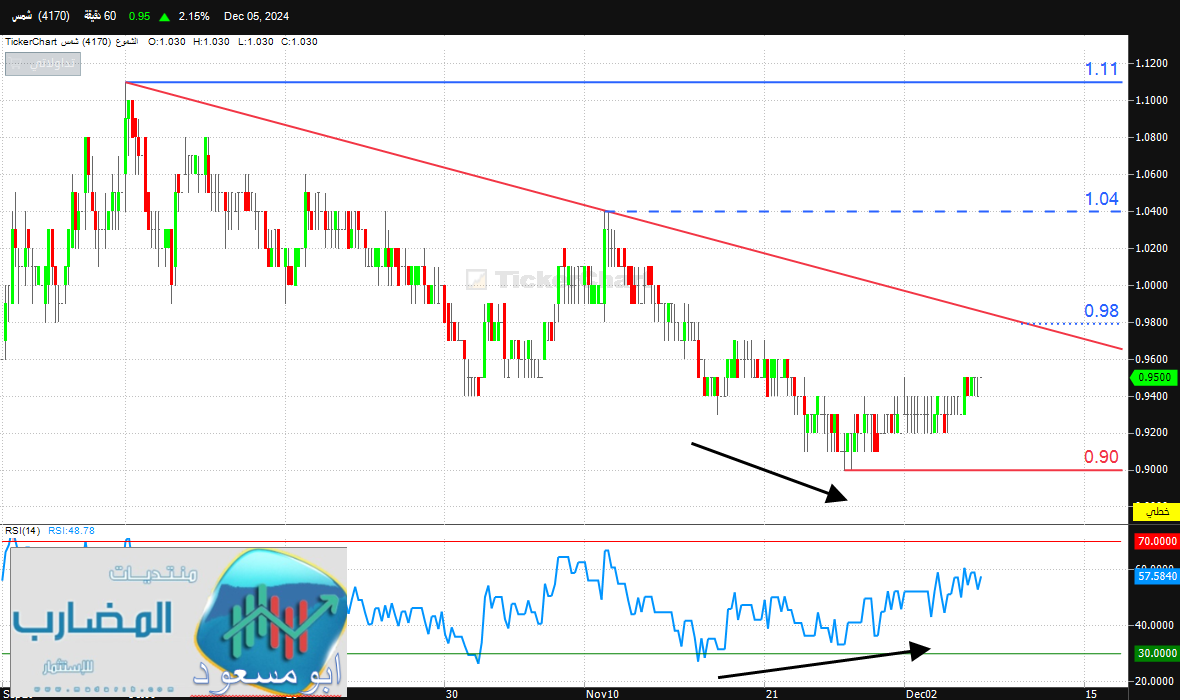Click the 1.0200 price axis label
1180x700 pixels.
(x=1151, y=248)
